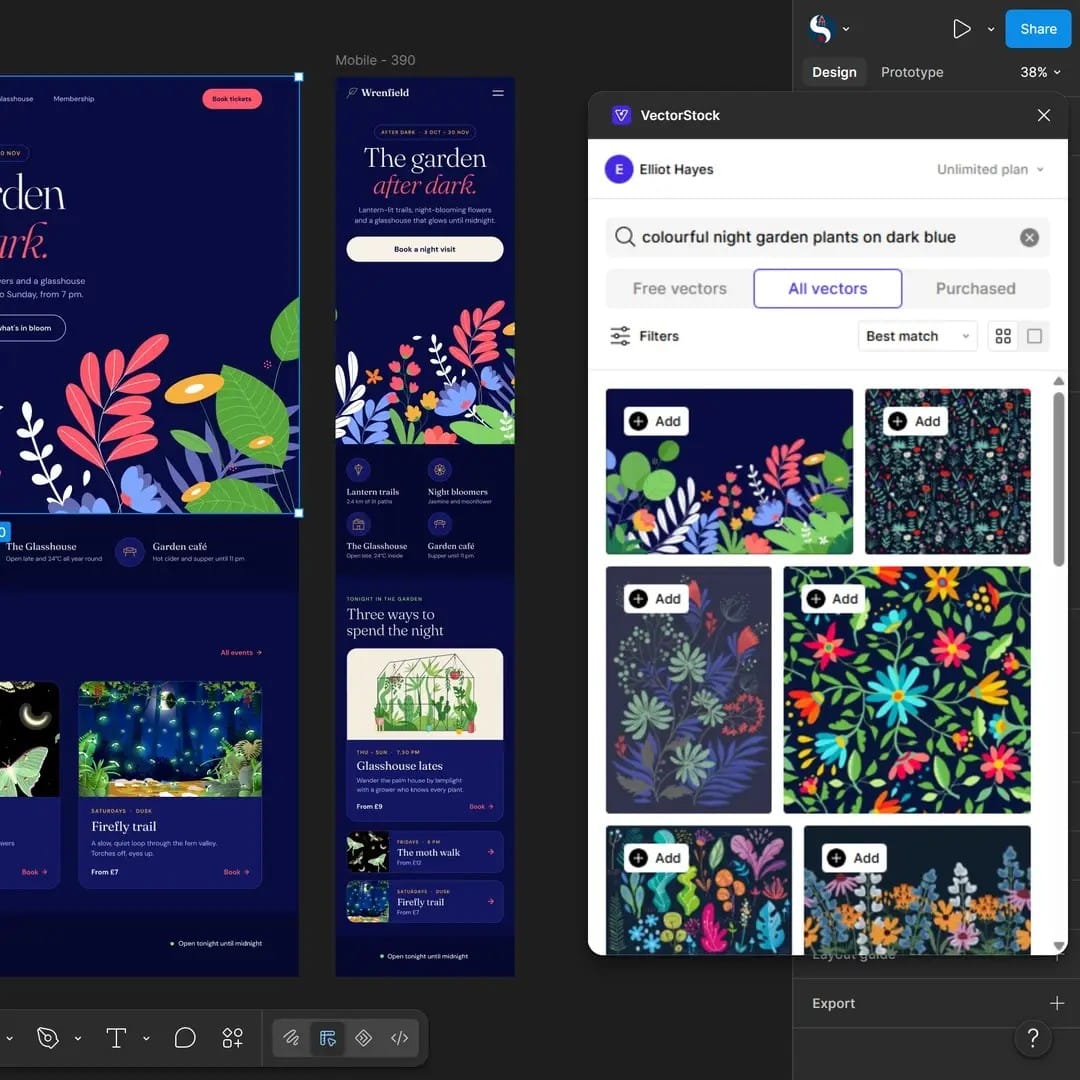Open the Unlimited plan dropdown
Viewport: 1080px width, 1080px height.
click(x=990, y=169)
